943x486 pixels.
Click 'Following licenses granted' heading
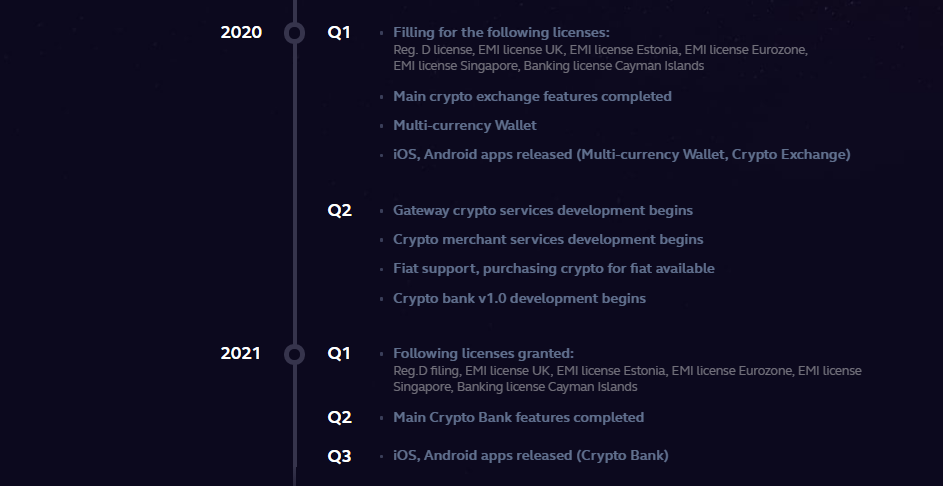coord(484,354)
